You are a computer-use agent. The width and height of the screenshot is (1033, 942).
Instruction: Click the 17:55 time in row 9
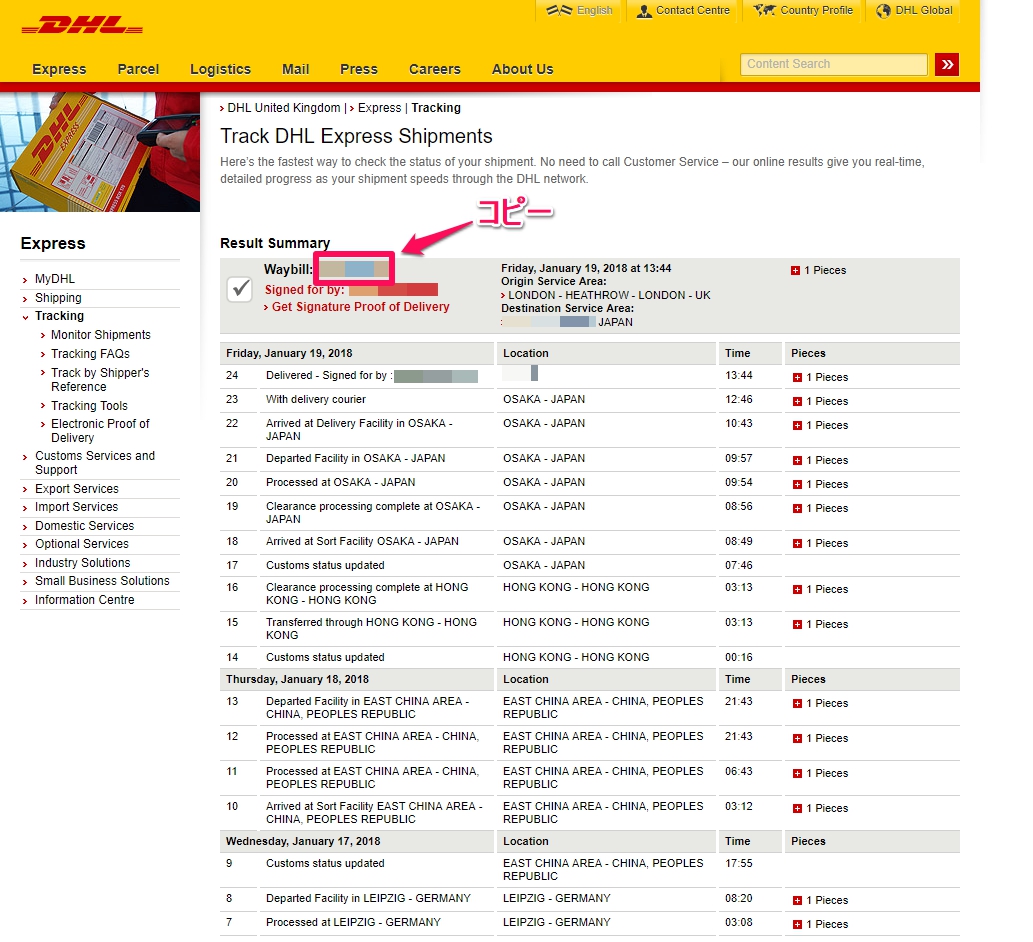[739, 864]
